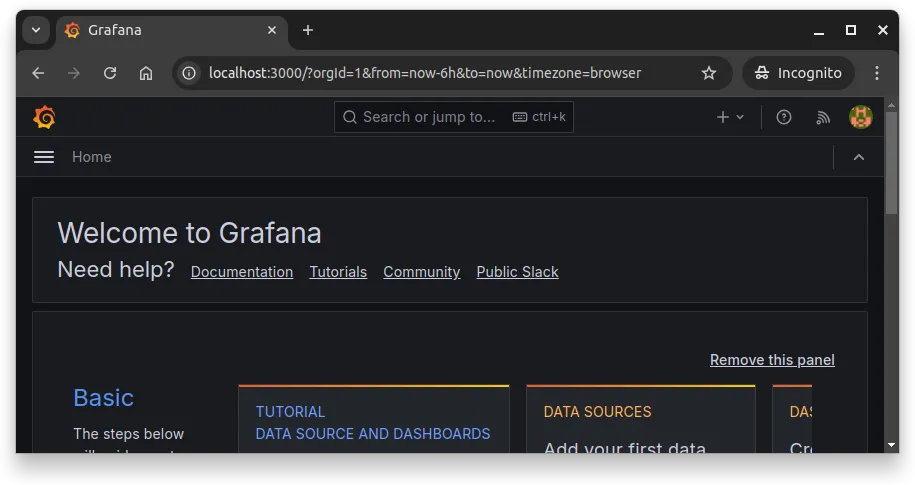Open the help question mark icon

[784, 117]
